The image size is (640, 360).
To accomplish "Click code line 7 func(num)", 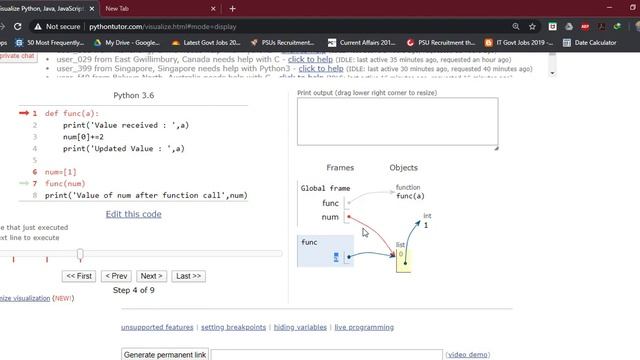I will coord(65,184).
